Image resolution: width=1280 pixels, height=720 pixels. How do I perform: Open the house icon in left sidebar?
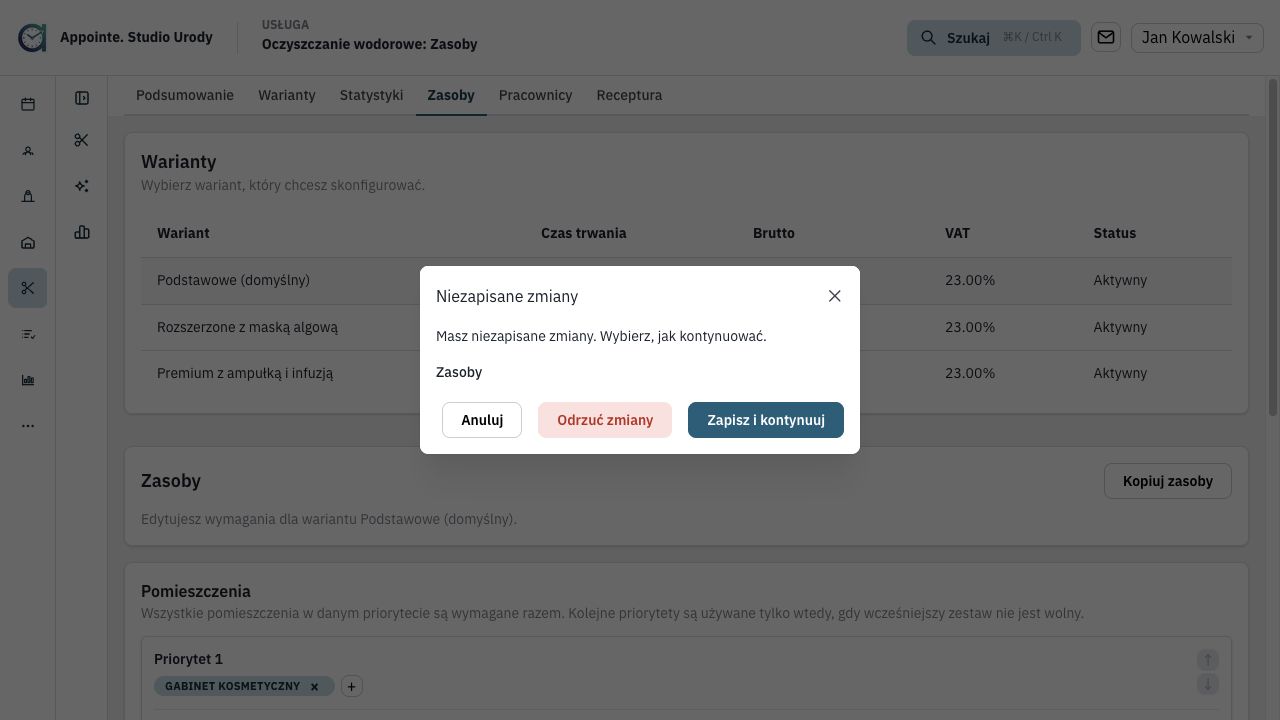(x=28, y=242)
